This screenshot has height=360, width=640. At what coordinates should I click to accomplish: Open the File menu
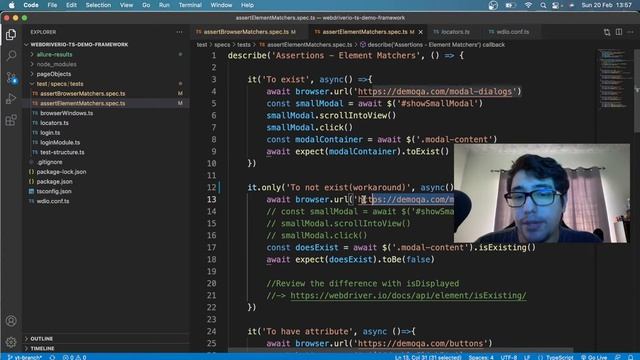coord(52,5)
